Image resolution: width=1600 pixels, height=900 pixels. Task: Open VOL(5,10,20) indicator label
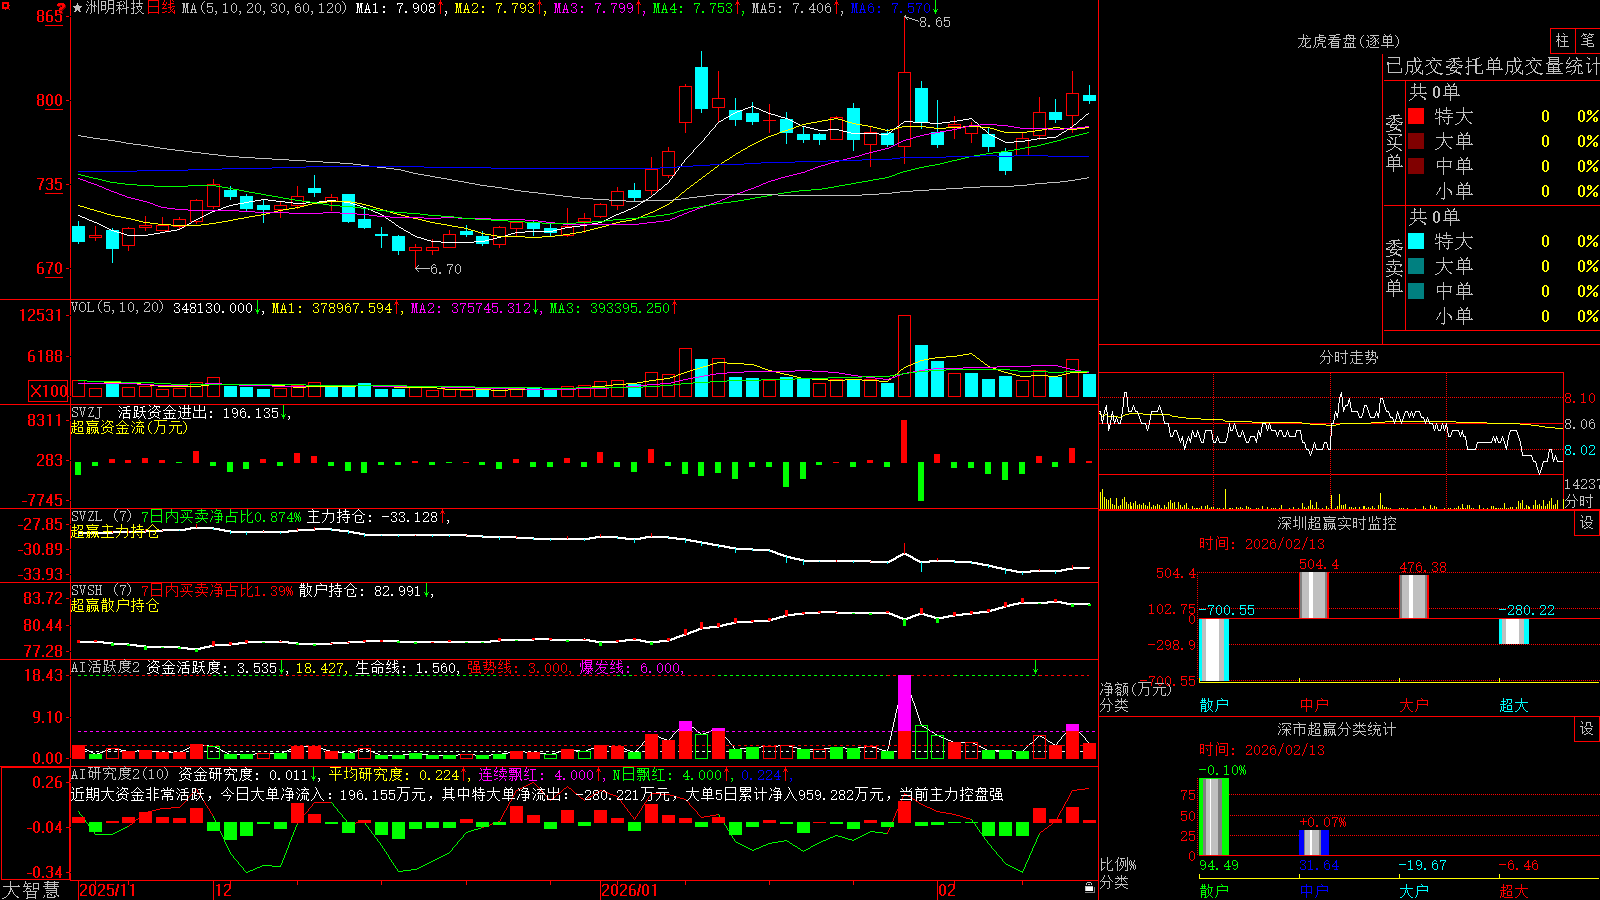(117, 308)
